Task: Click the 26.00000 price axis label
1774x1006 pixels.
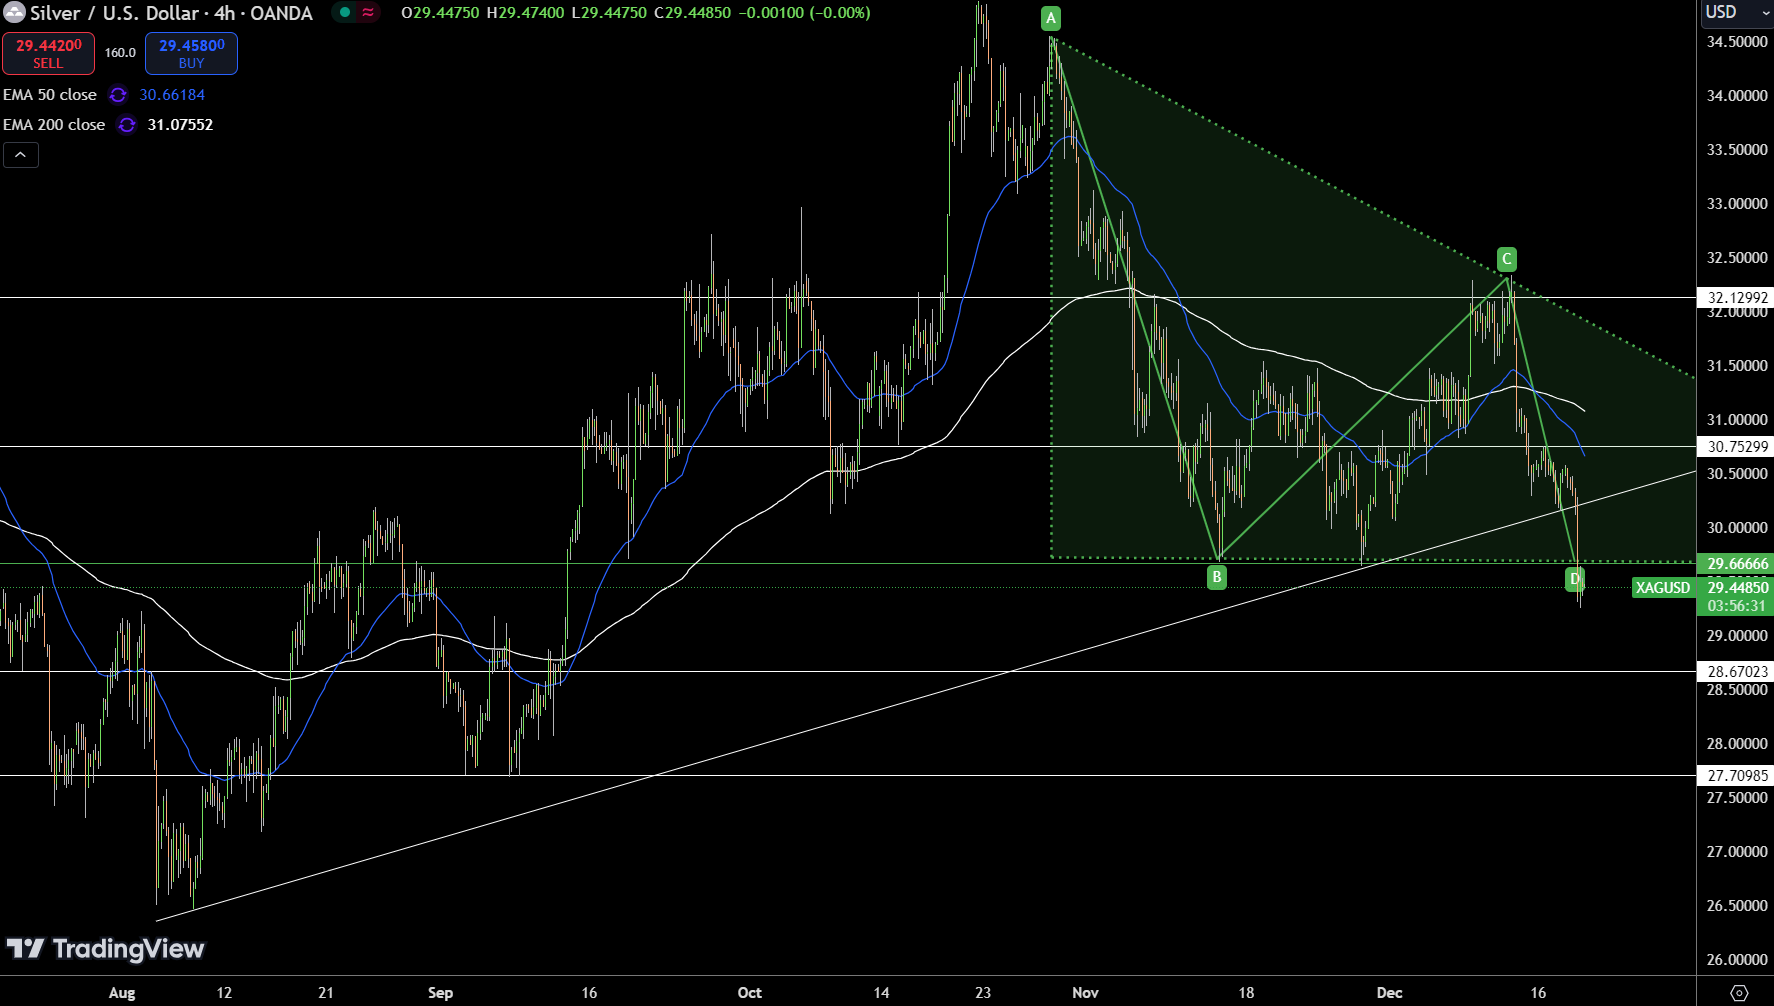Action: click(1737, 960)
